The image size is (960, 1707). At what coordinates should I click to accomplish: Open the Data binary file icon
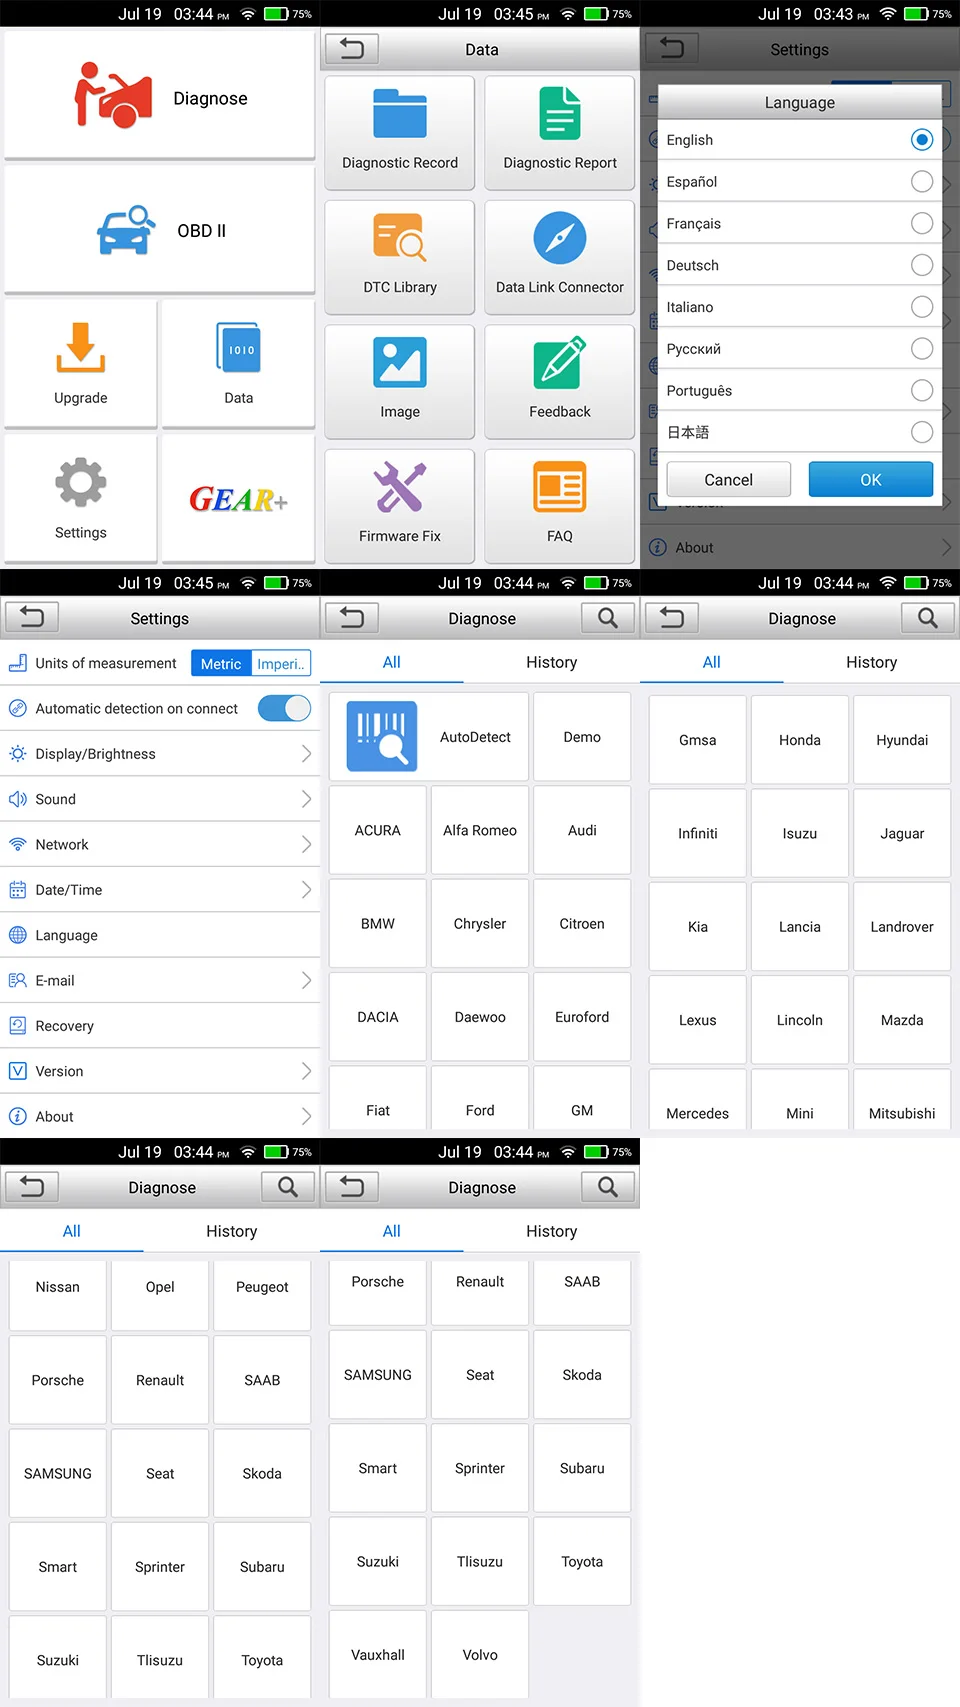click(x=239, y=348)
